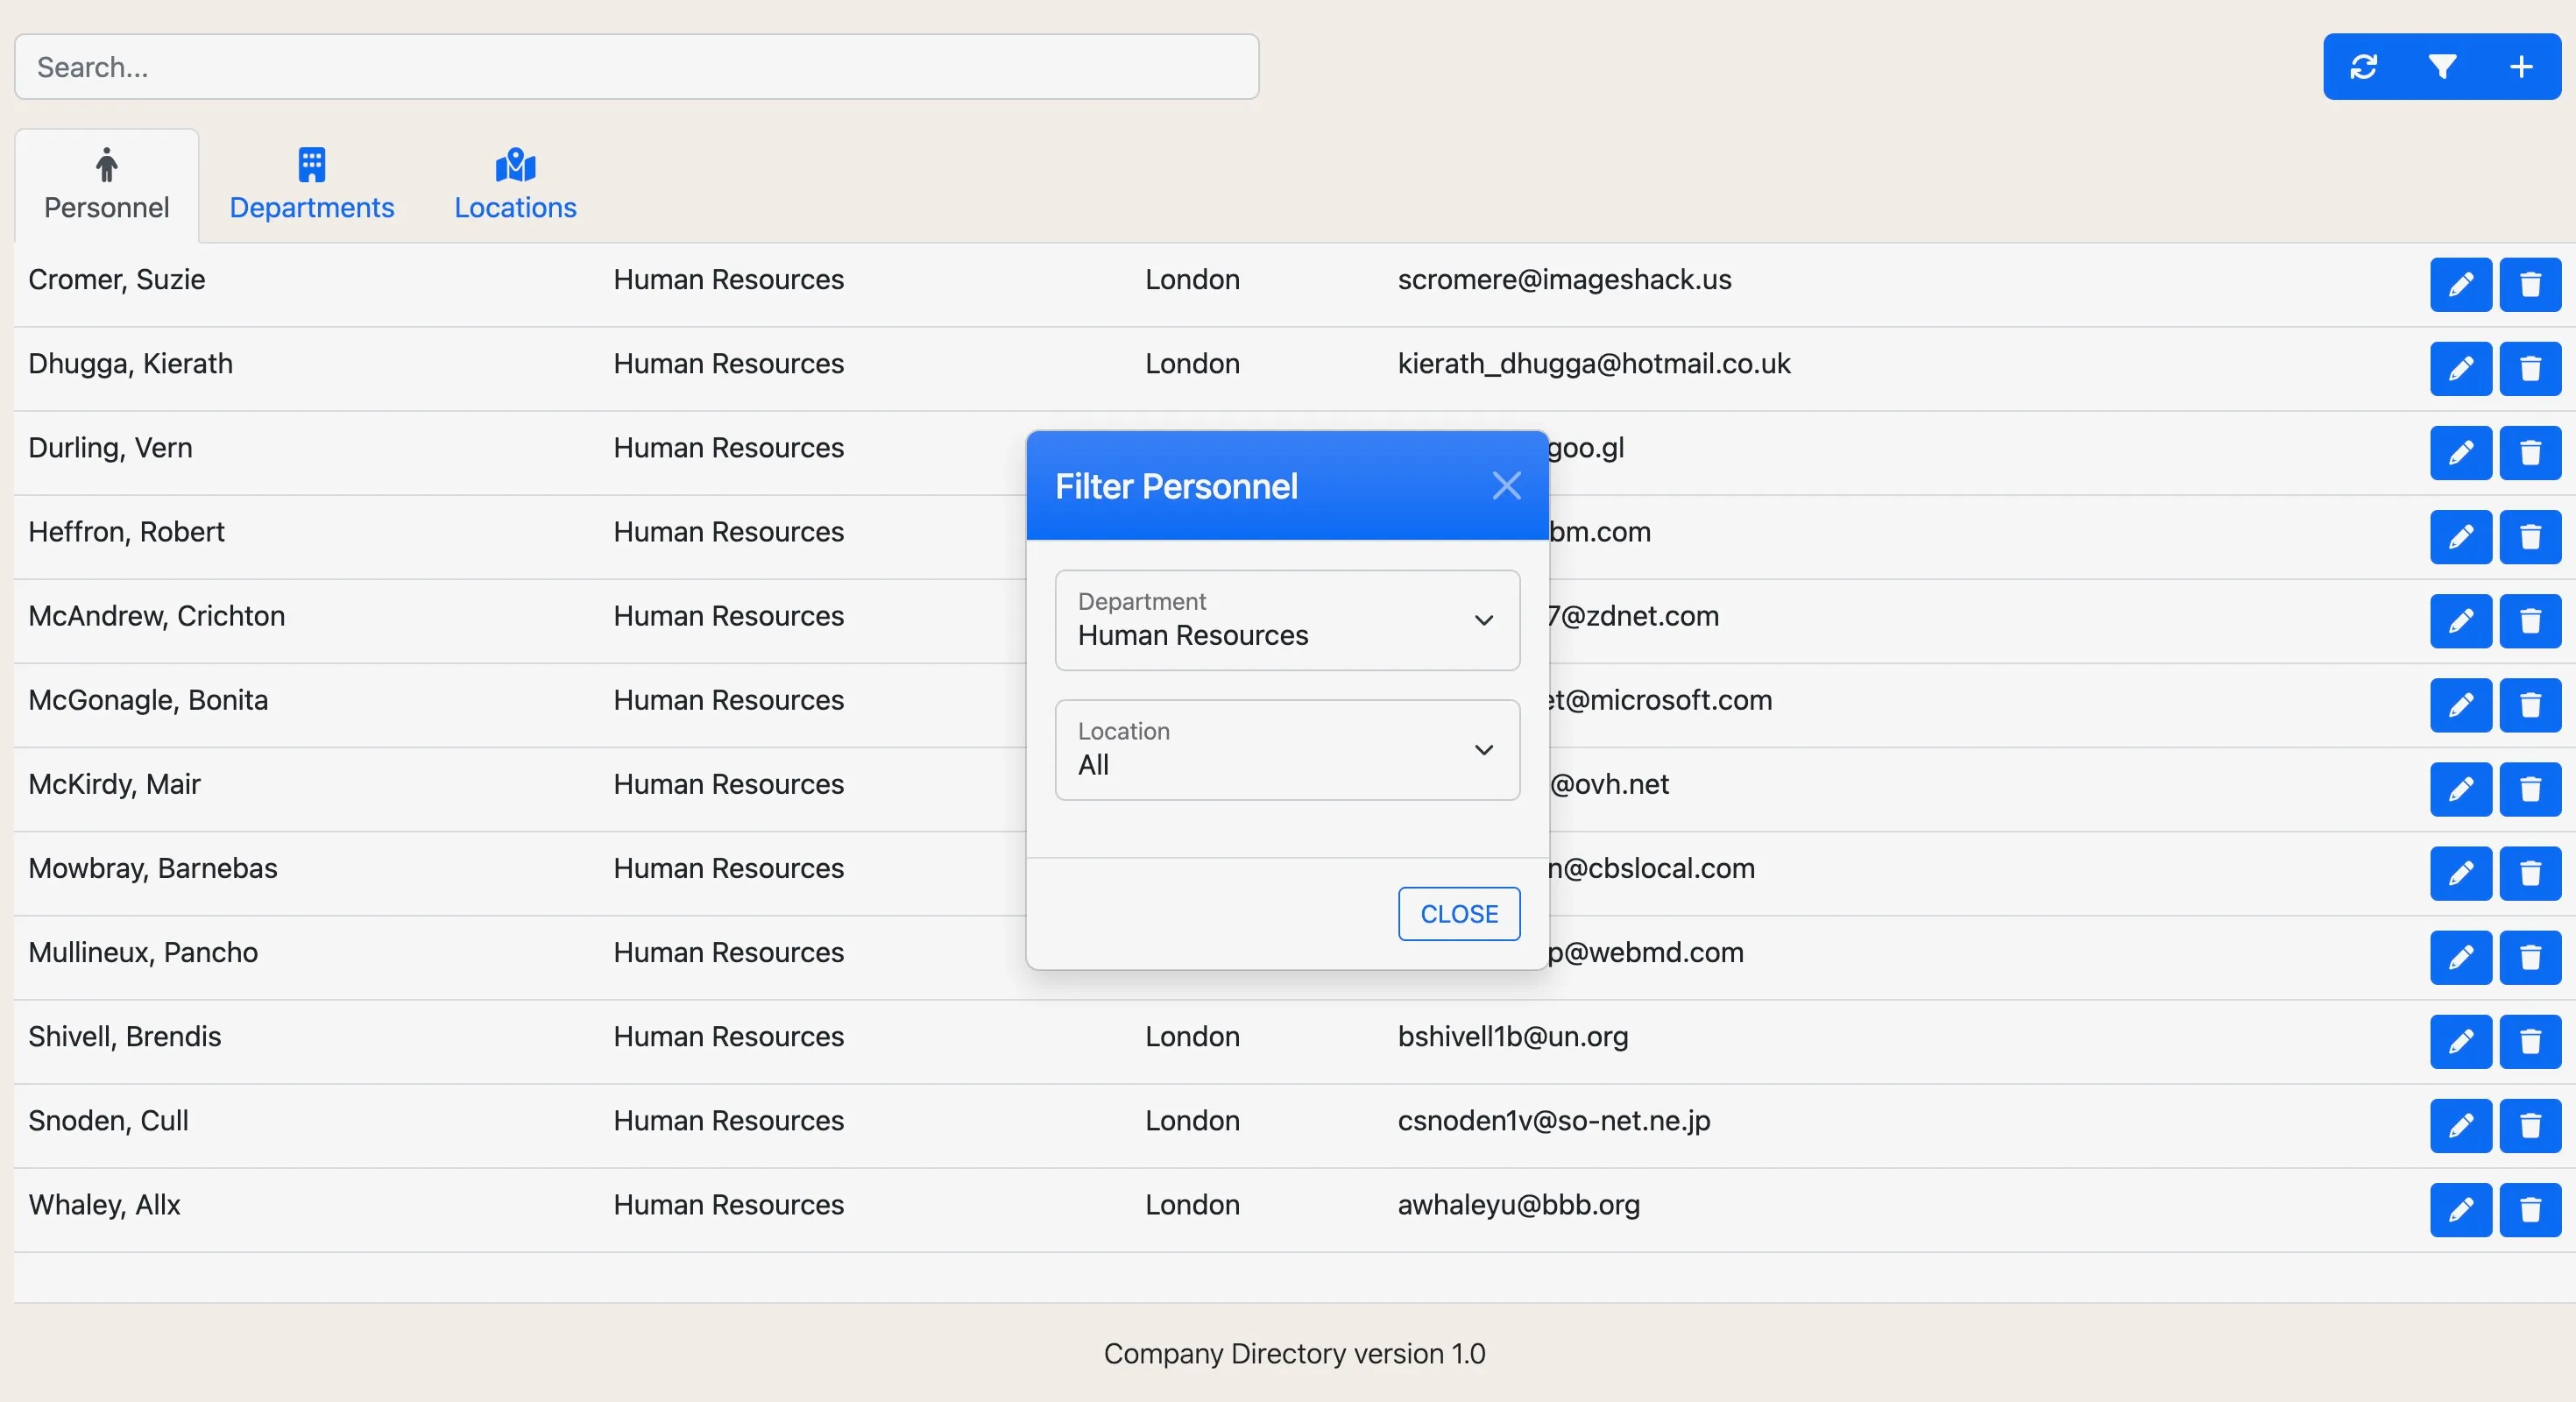Click the Locations map icon
This screenshot has height=1402, width=2576.
[x=514, y=166]
